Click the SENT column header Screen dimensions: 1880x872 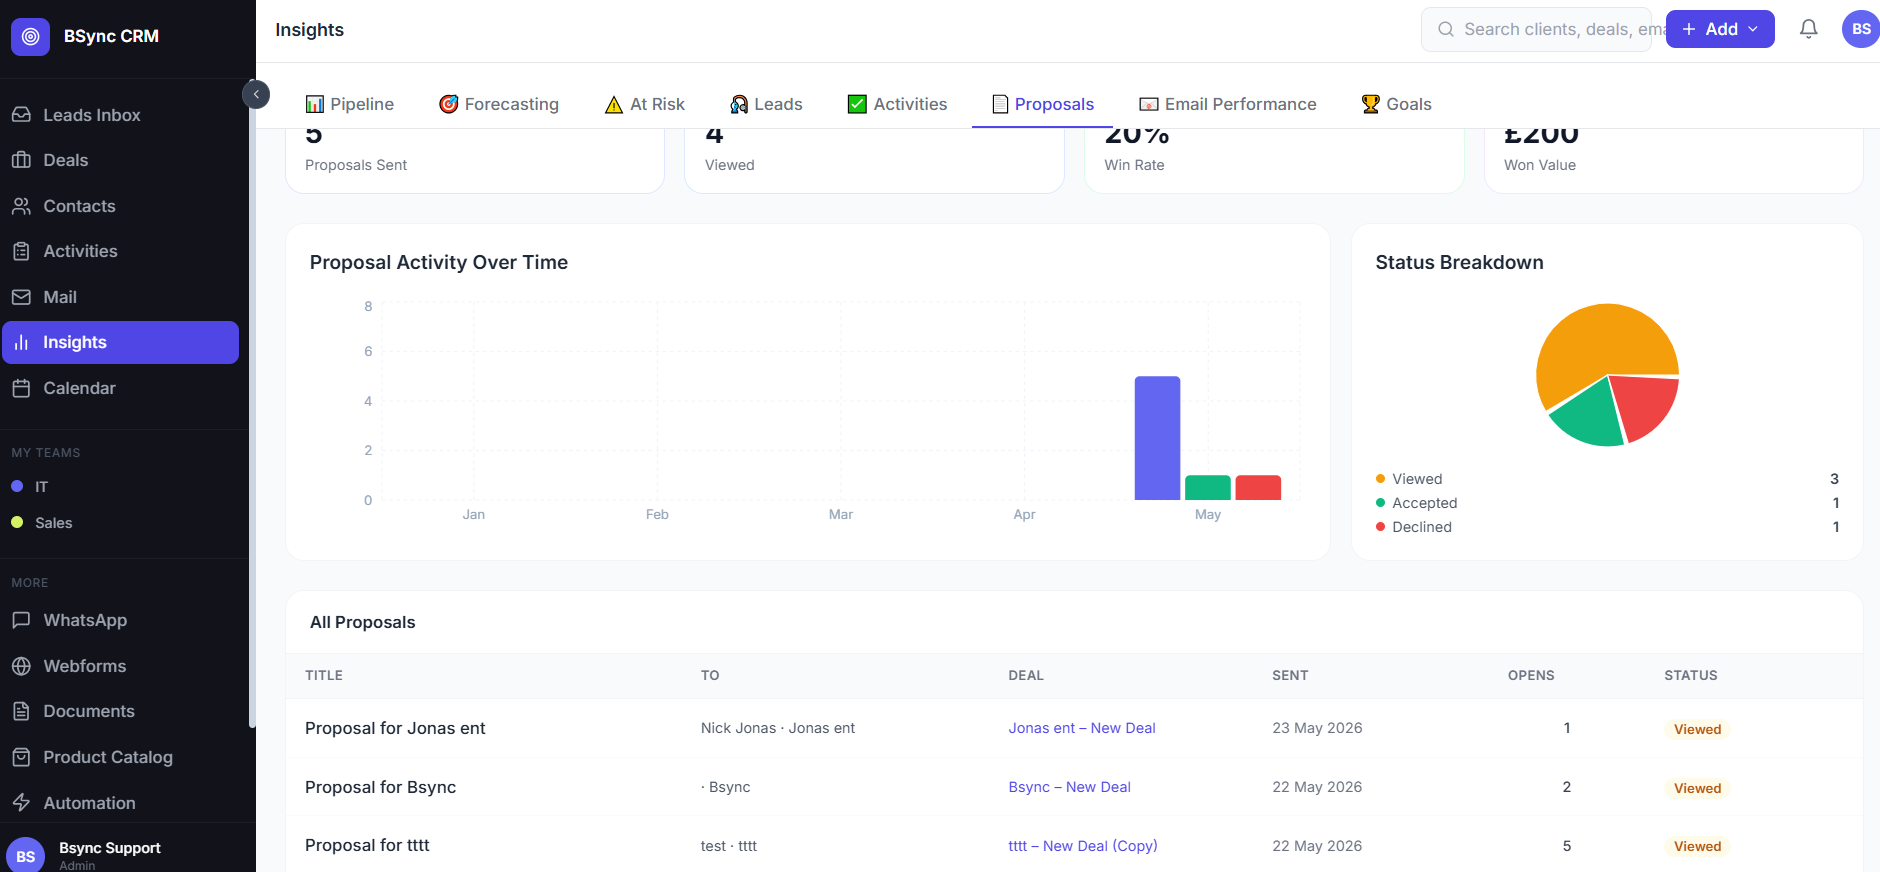coord(1290,675)
